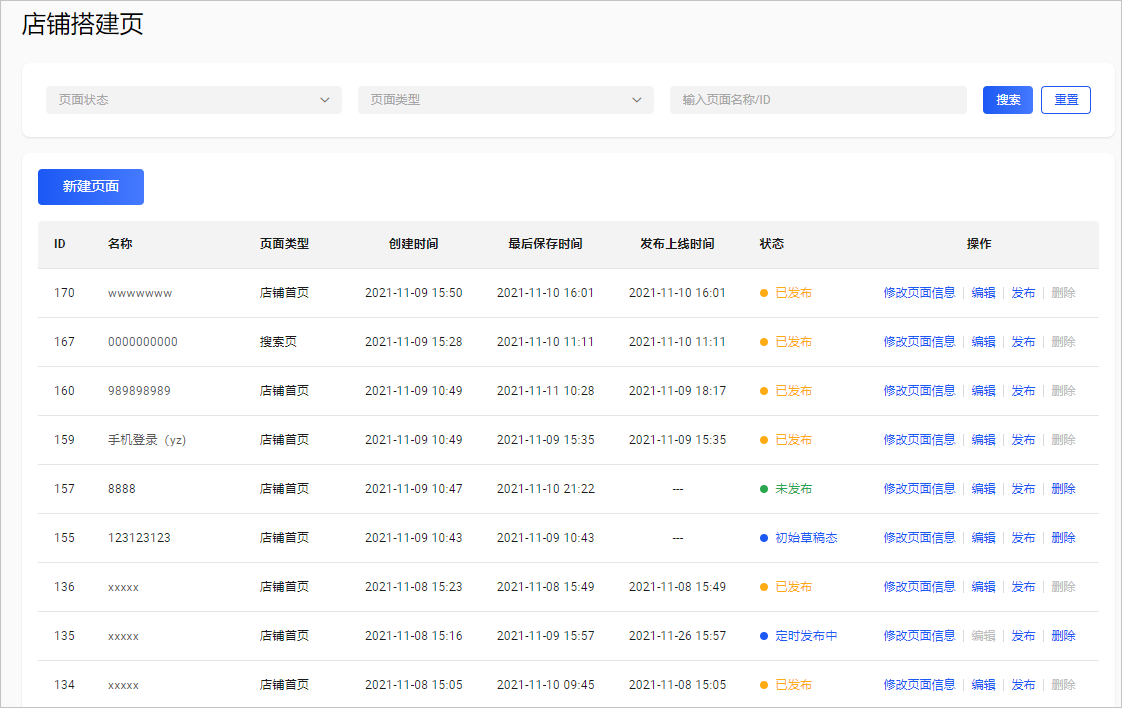Click 删除 for row 8888
The image size is (1122, 708).
coord(1063,489)
